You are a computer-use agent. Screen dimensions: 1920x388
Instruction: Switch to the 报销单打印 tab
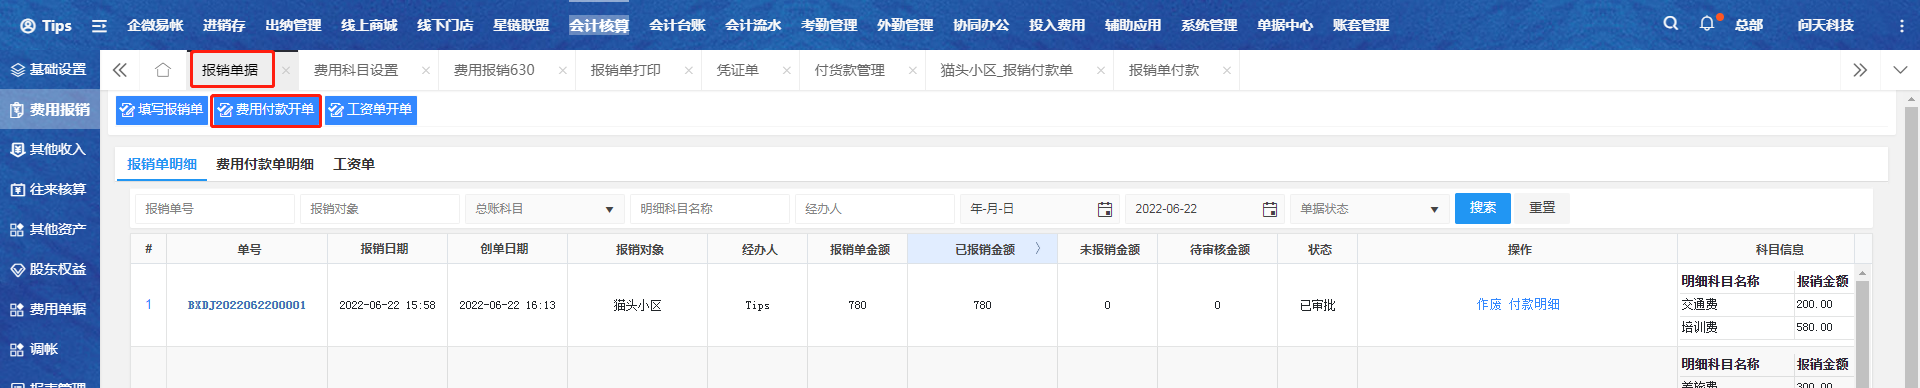(626, 70)
